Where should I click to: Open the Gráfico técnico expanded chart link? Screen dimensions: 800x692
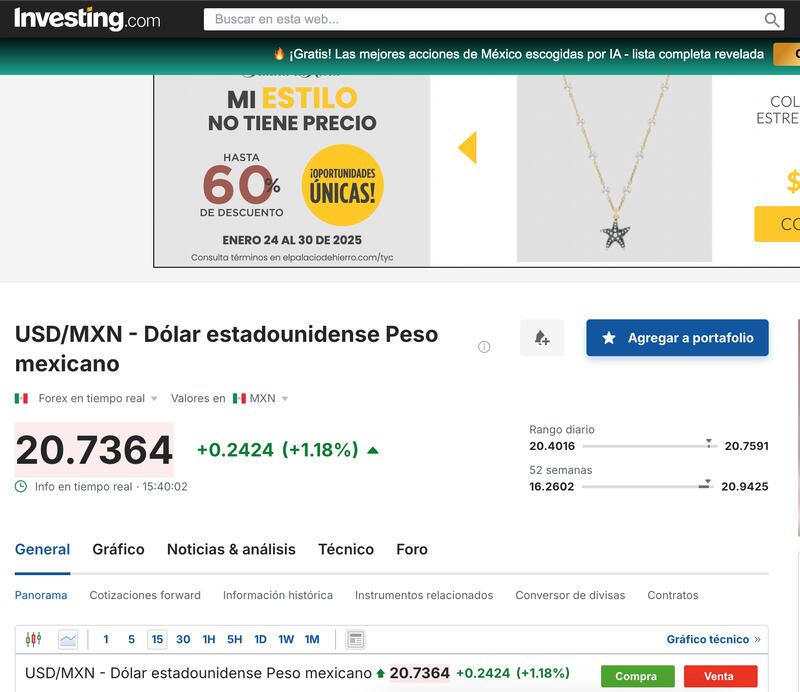click(x=713, y=639)
